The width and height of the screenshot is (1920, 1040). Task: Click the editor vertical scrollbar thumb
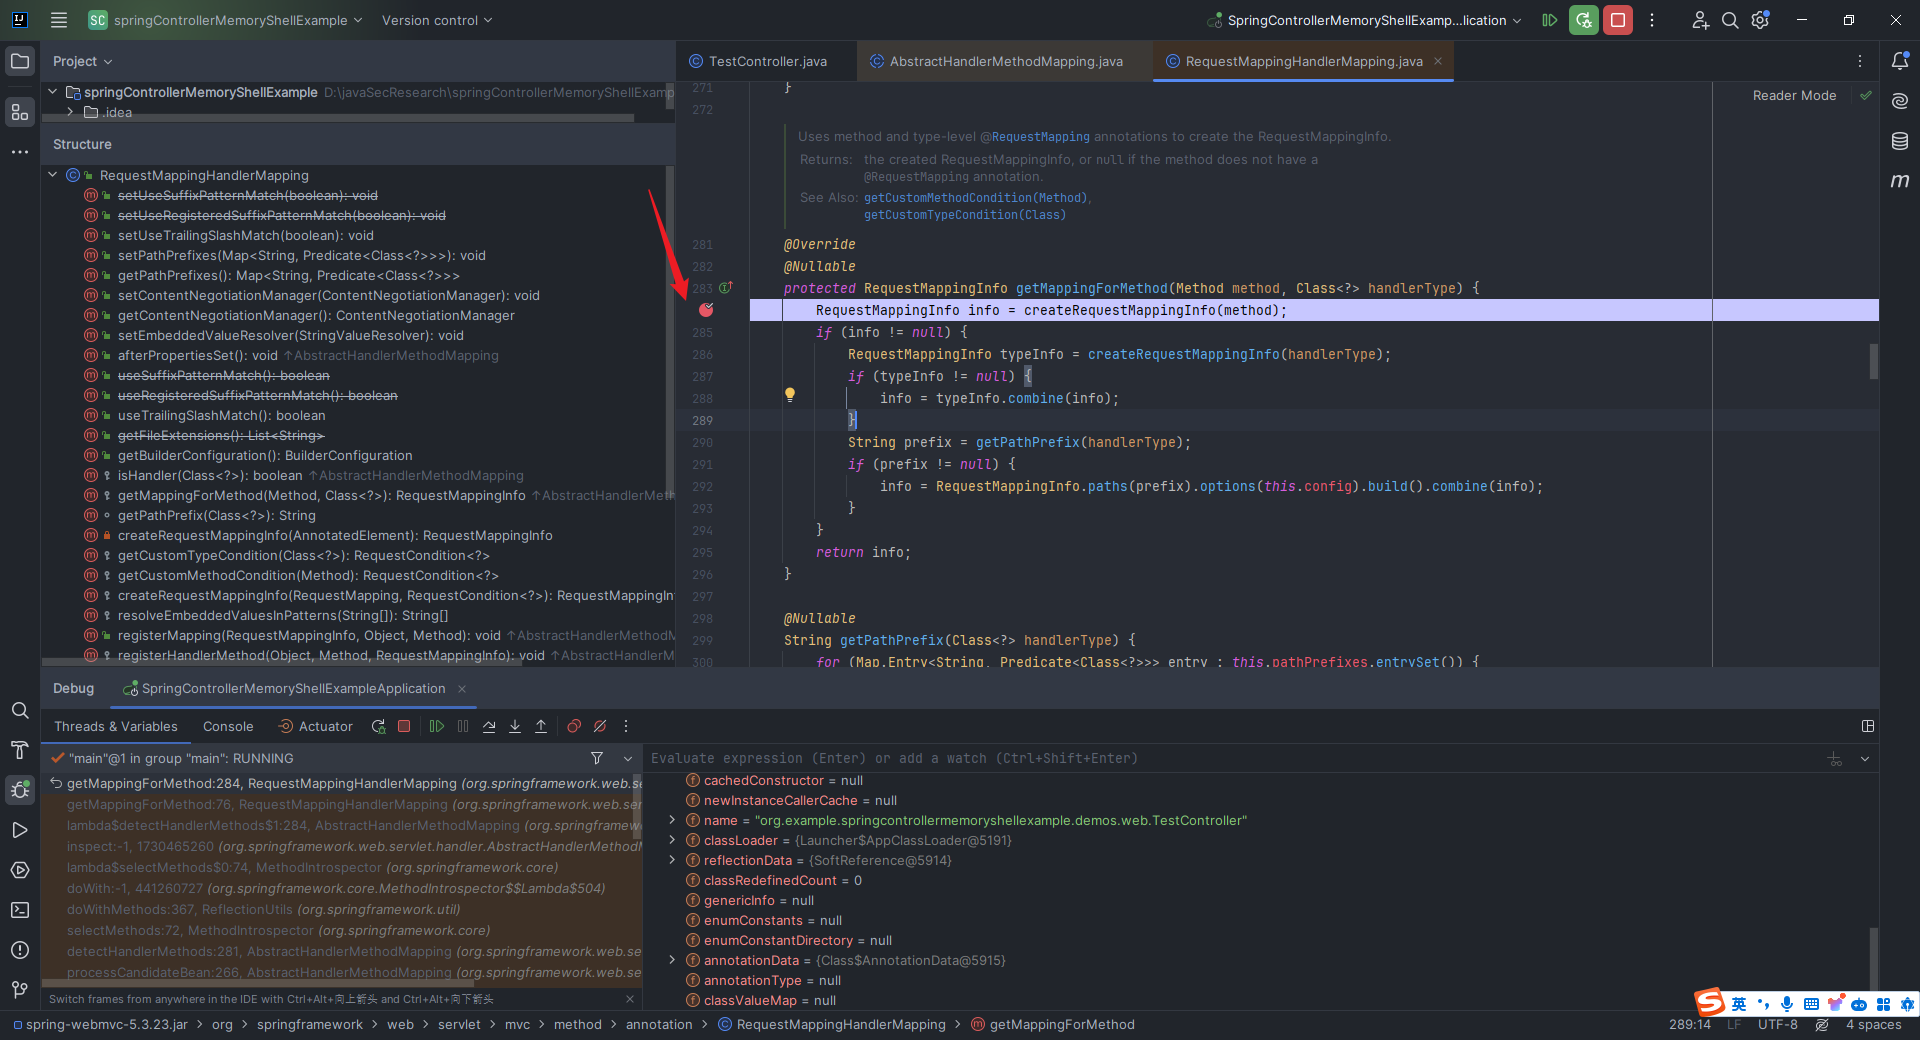point(1874,362)
